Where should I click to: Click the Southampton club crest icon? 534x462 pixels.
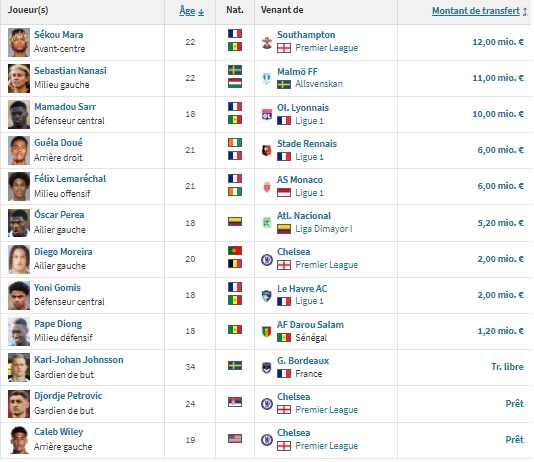pyautogui.click(x=267, y=43)
